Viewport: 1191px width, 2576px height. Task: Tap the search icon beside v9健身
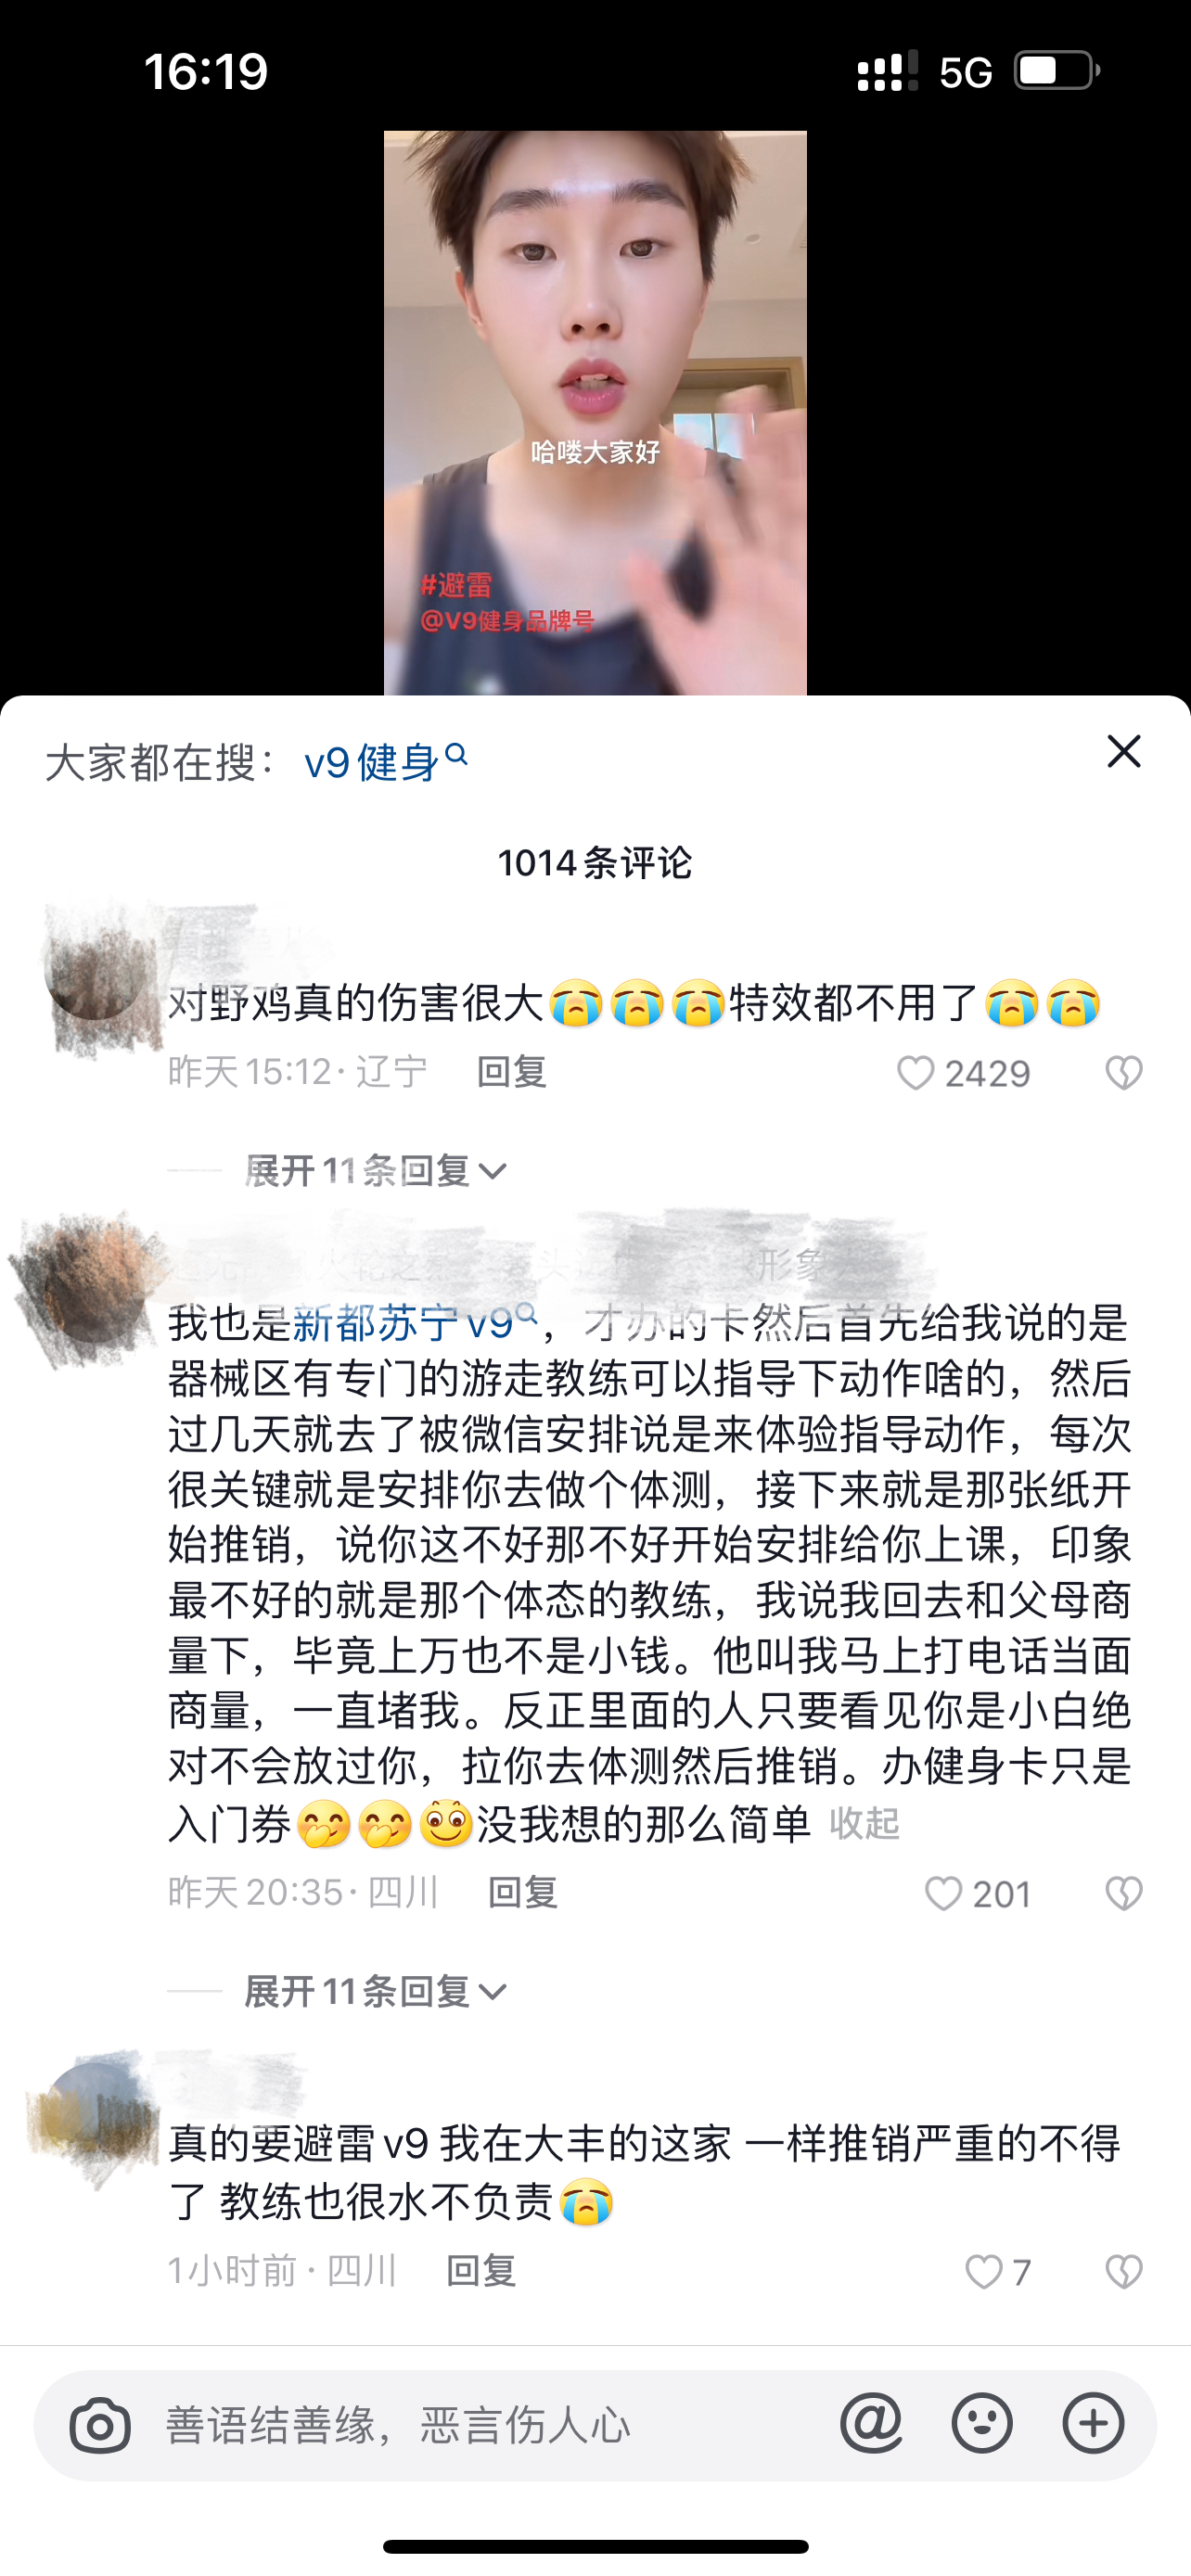coord(456,754)
